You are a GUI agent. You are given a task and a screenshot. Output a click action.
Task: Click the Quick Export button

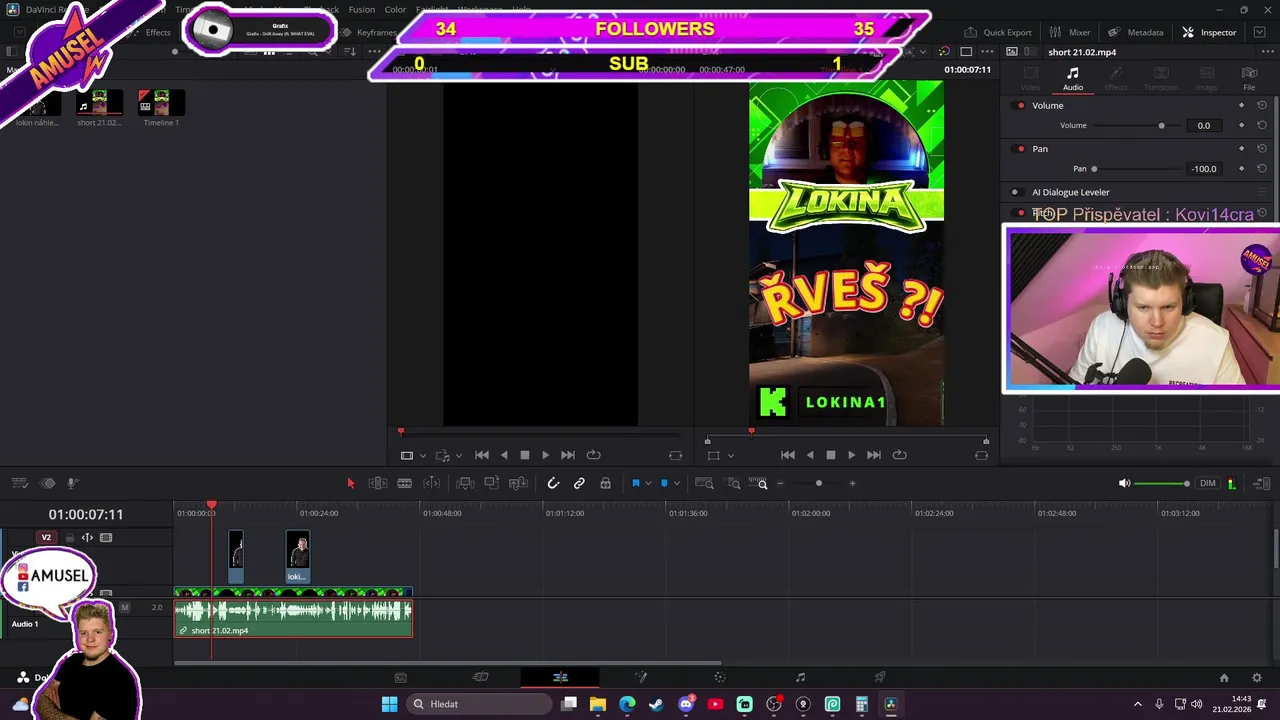coord(998,32)
